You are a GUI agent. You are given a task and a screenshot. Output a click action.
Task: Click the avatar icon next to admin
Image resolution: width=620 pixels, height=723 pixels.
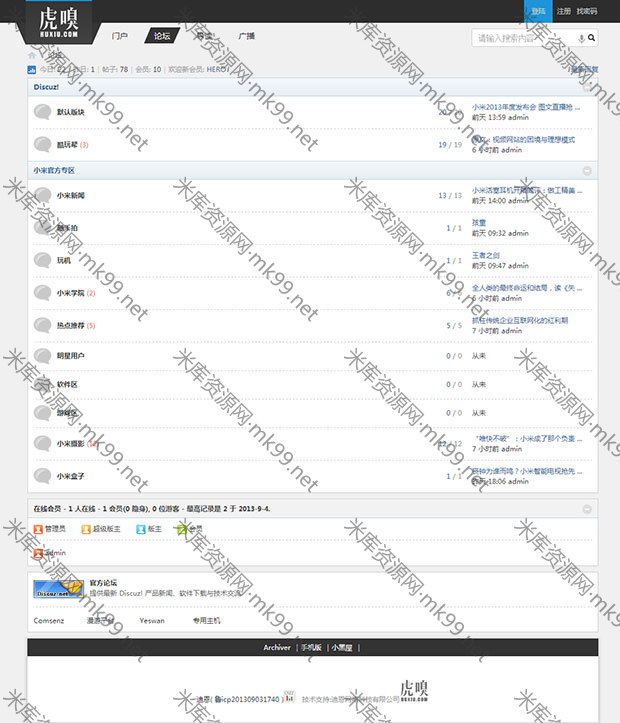click(38, 553)
